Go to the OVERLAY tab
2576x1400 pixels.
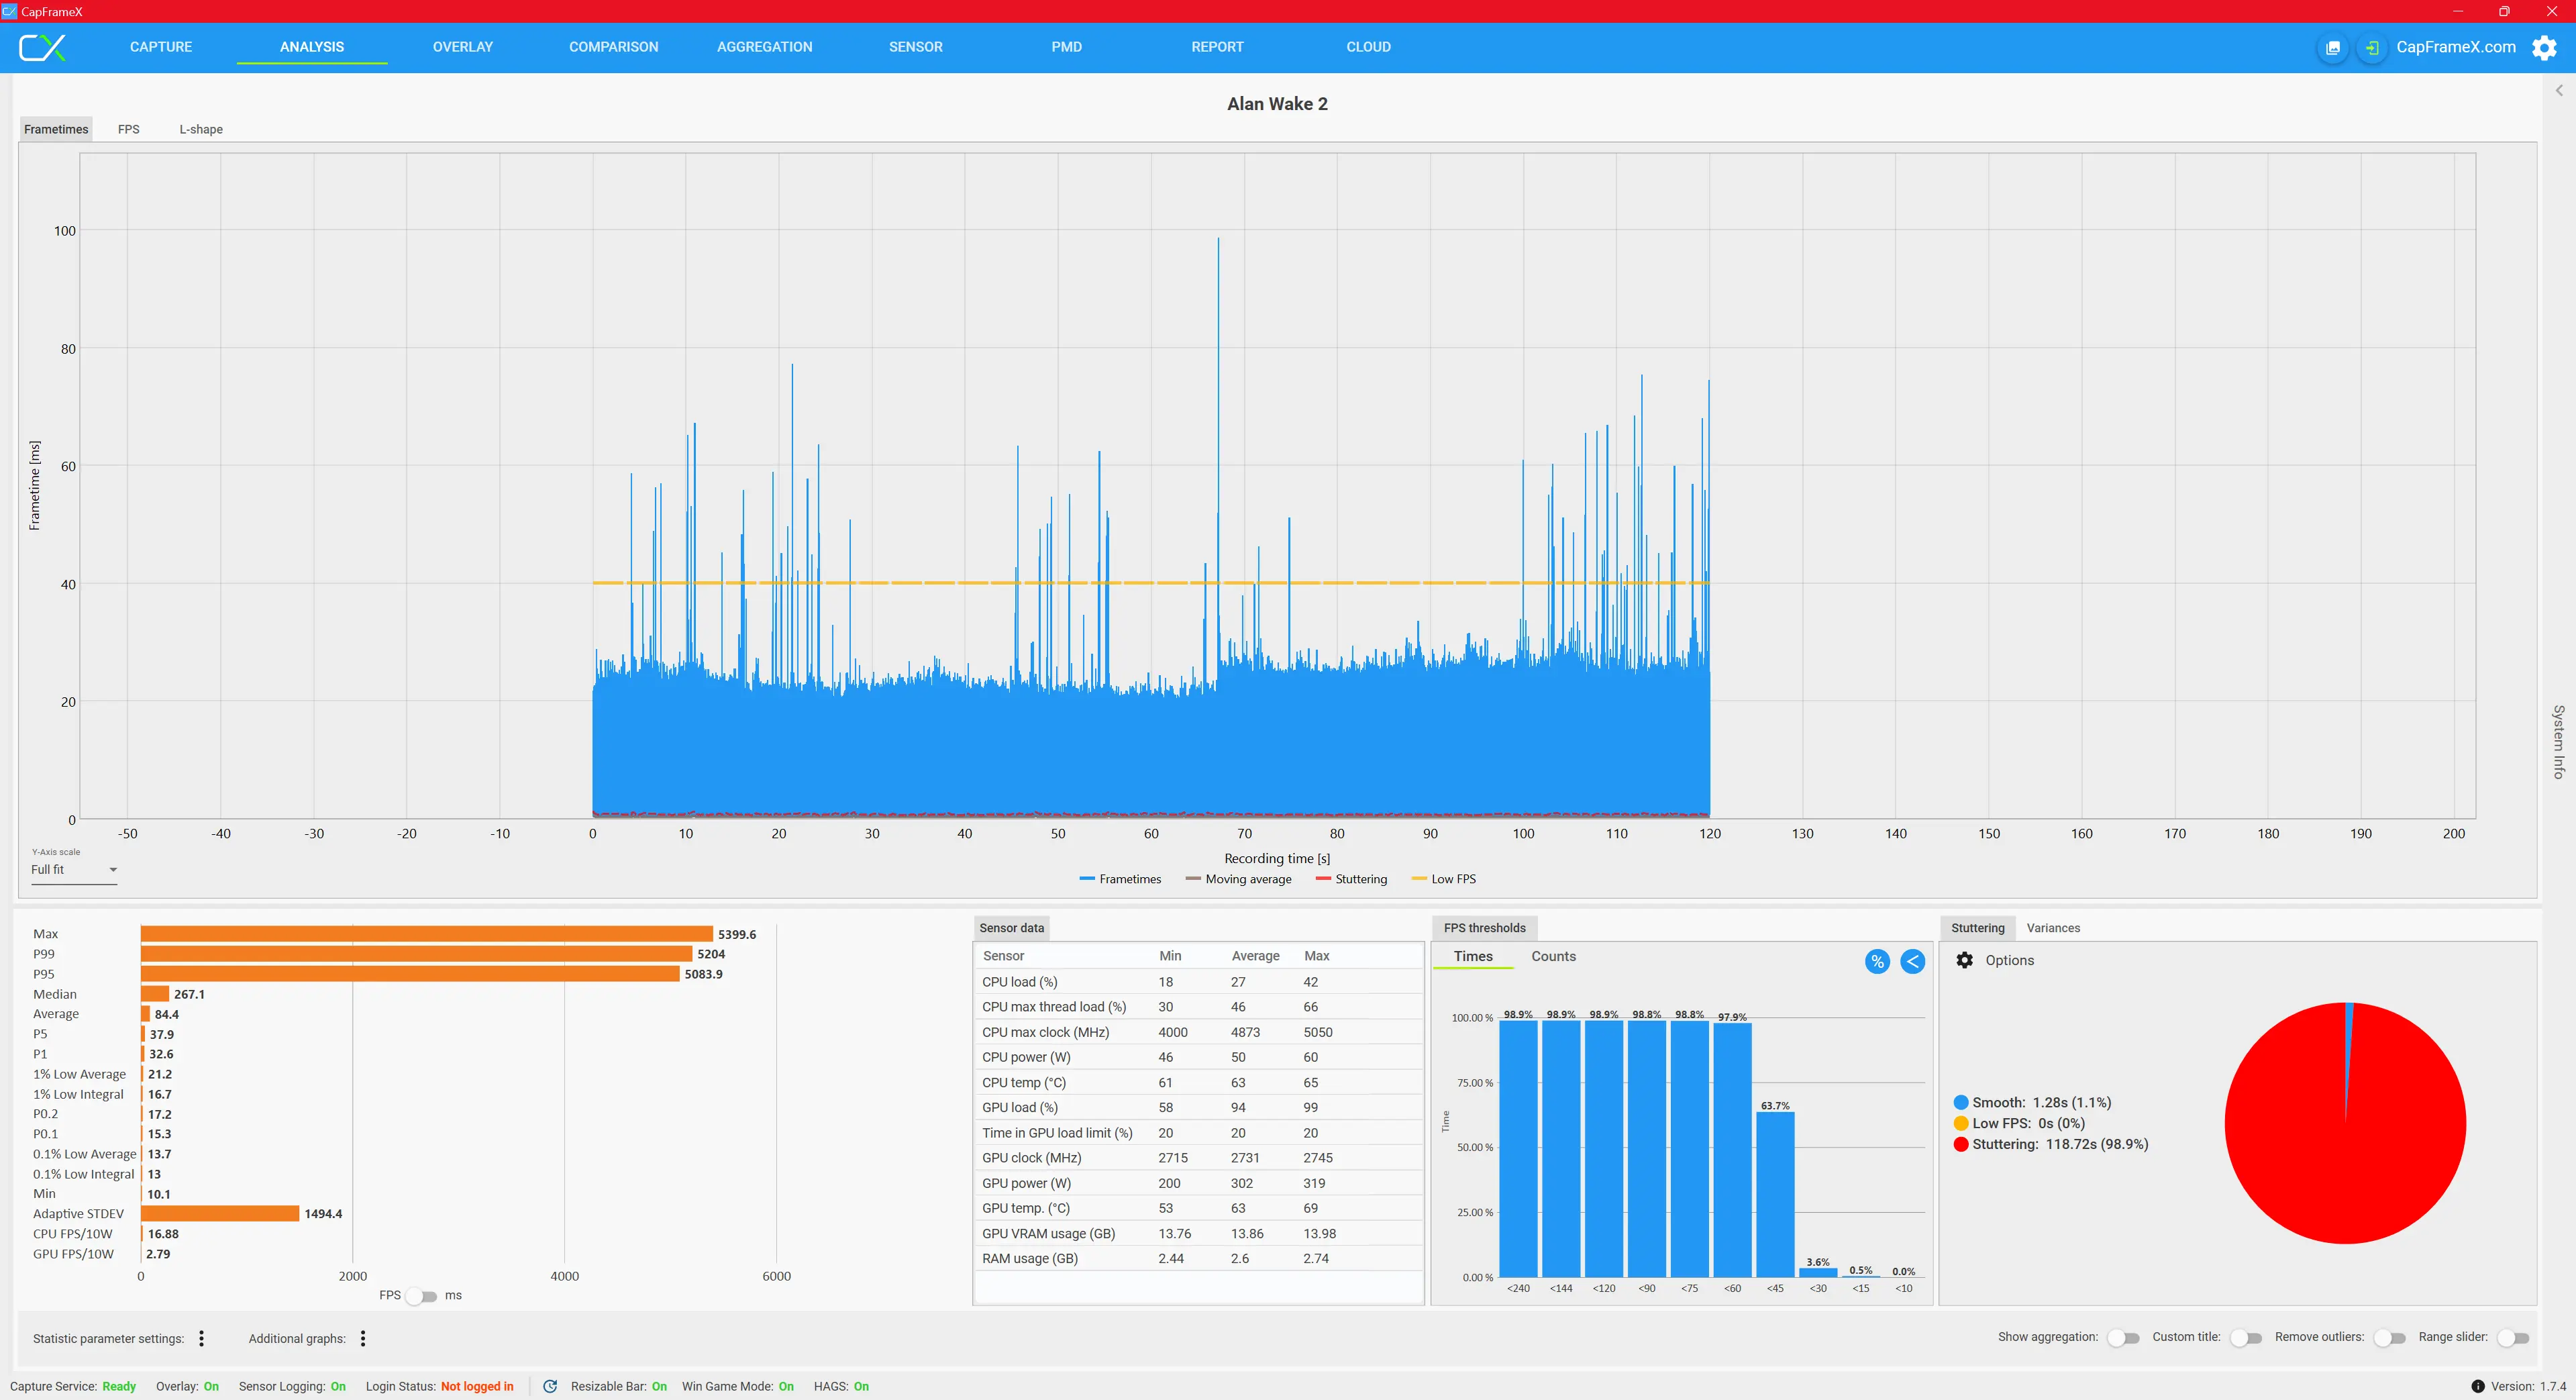click(463, 47)
